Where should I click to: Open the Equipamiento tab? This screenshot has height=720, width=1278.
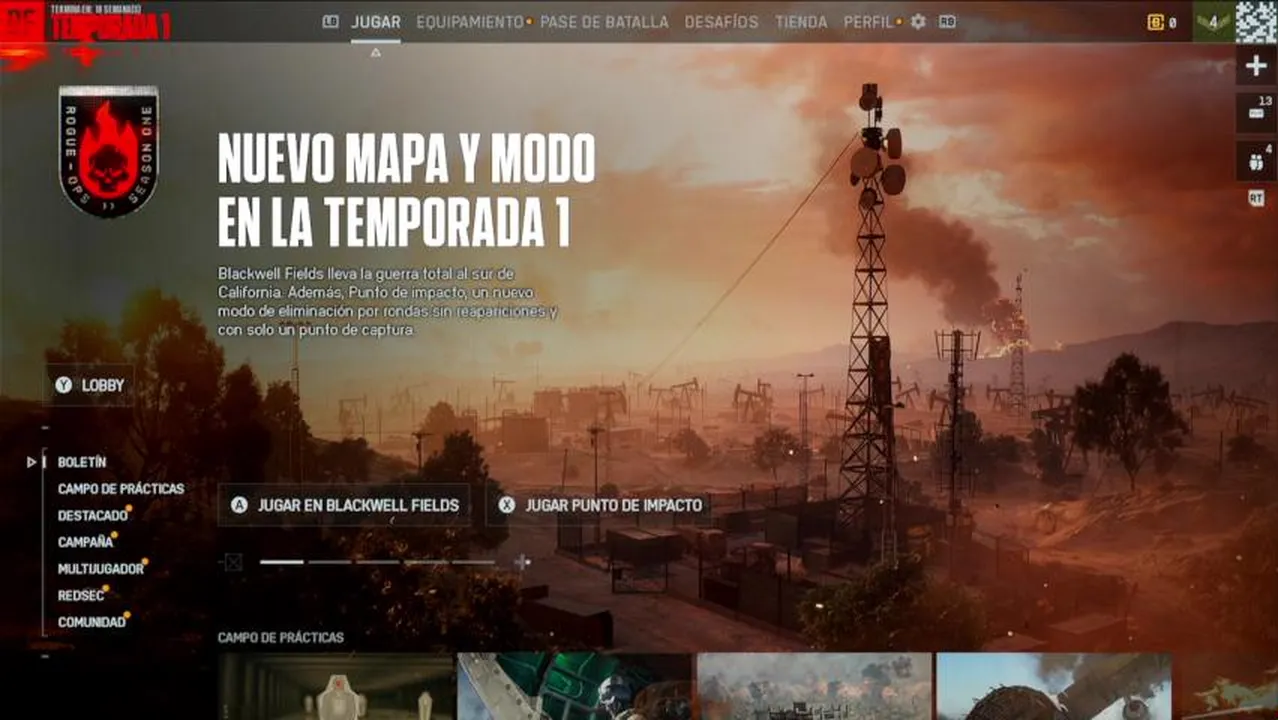470,21
